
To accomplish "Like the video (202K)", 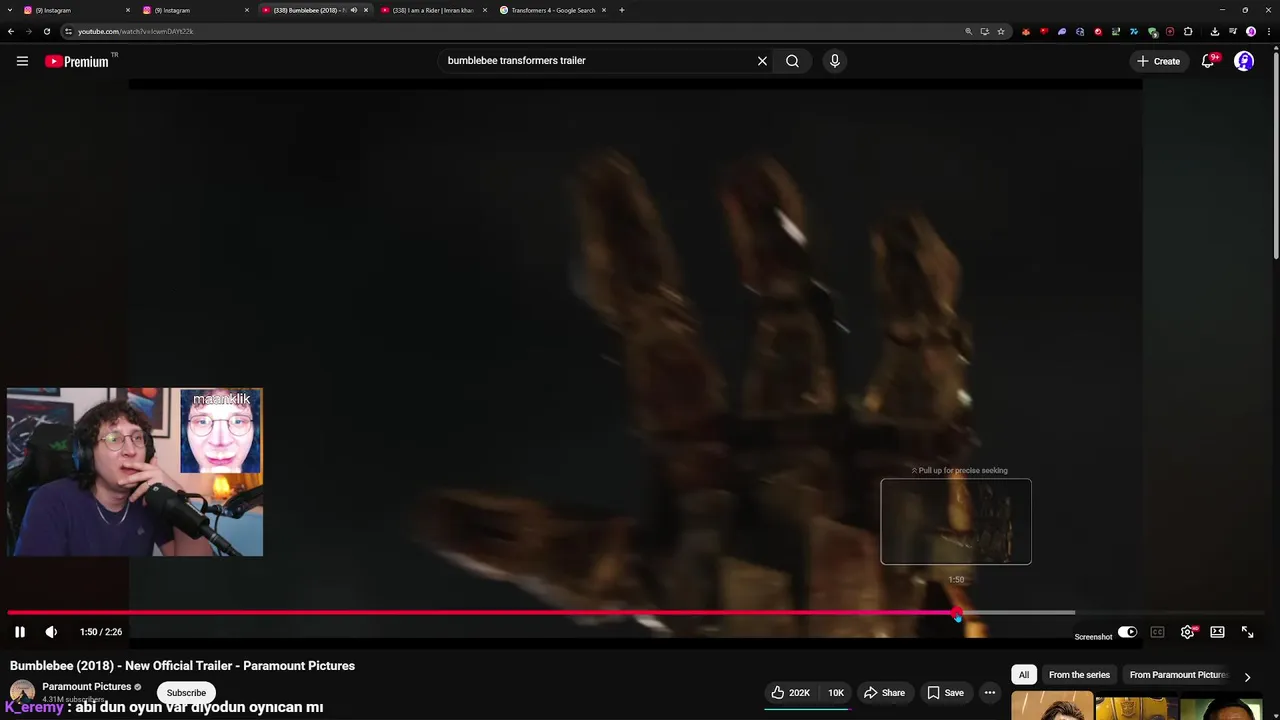I will tap(790, 692).
